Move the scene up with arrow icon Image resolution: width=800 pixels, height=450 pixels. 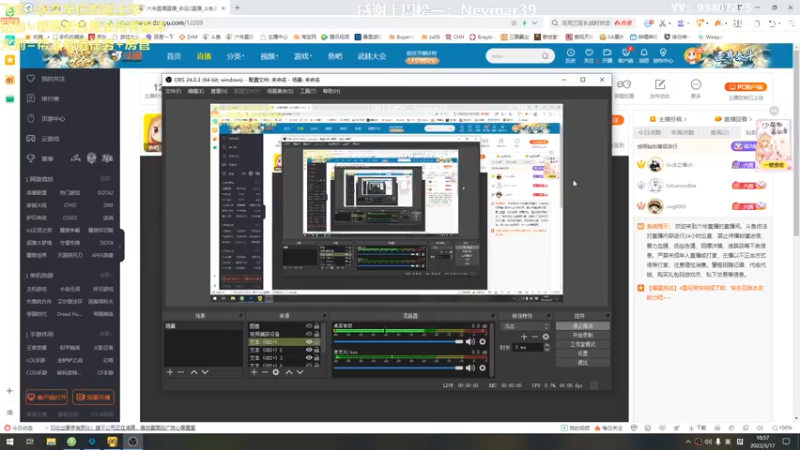[x=194, y=372]
